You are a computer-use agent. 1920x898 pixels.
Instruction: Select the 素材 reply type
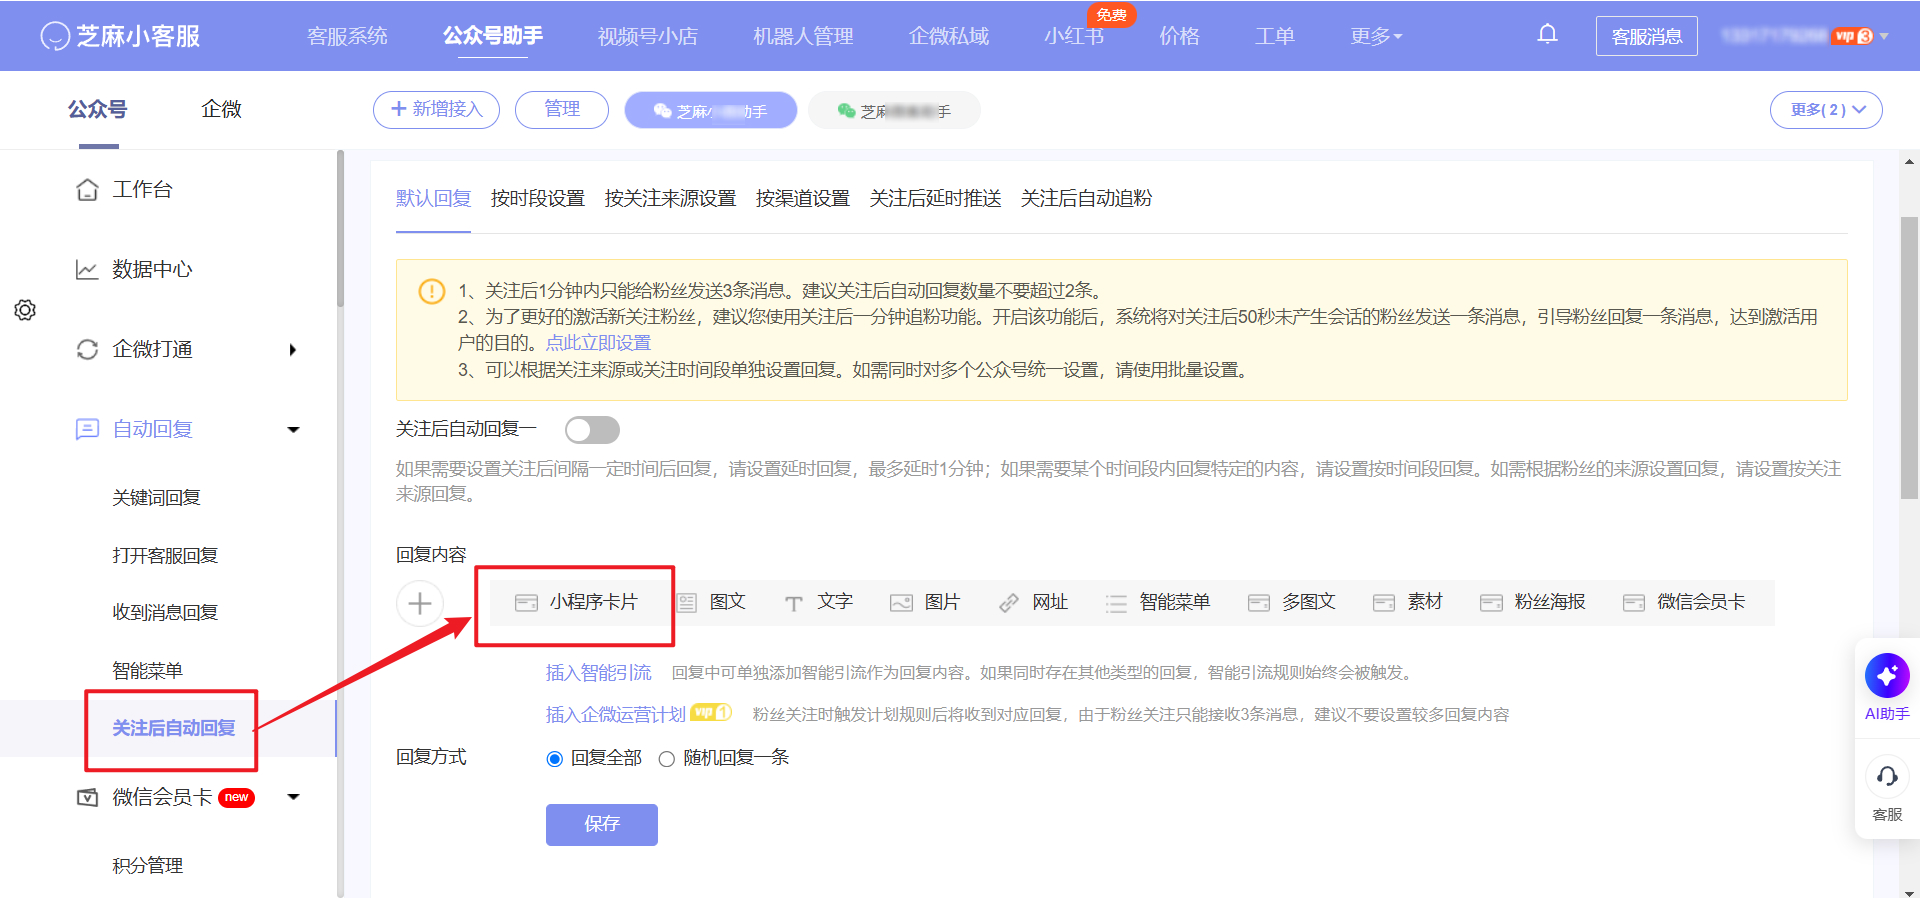coord(1408,602)
